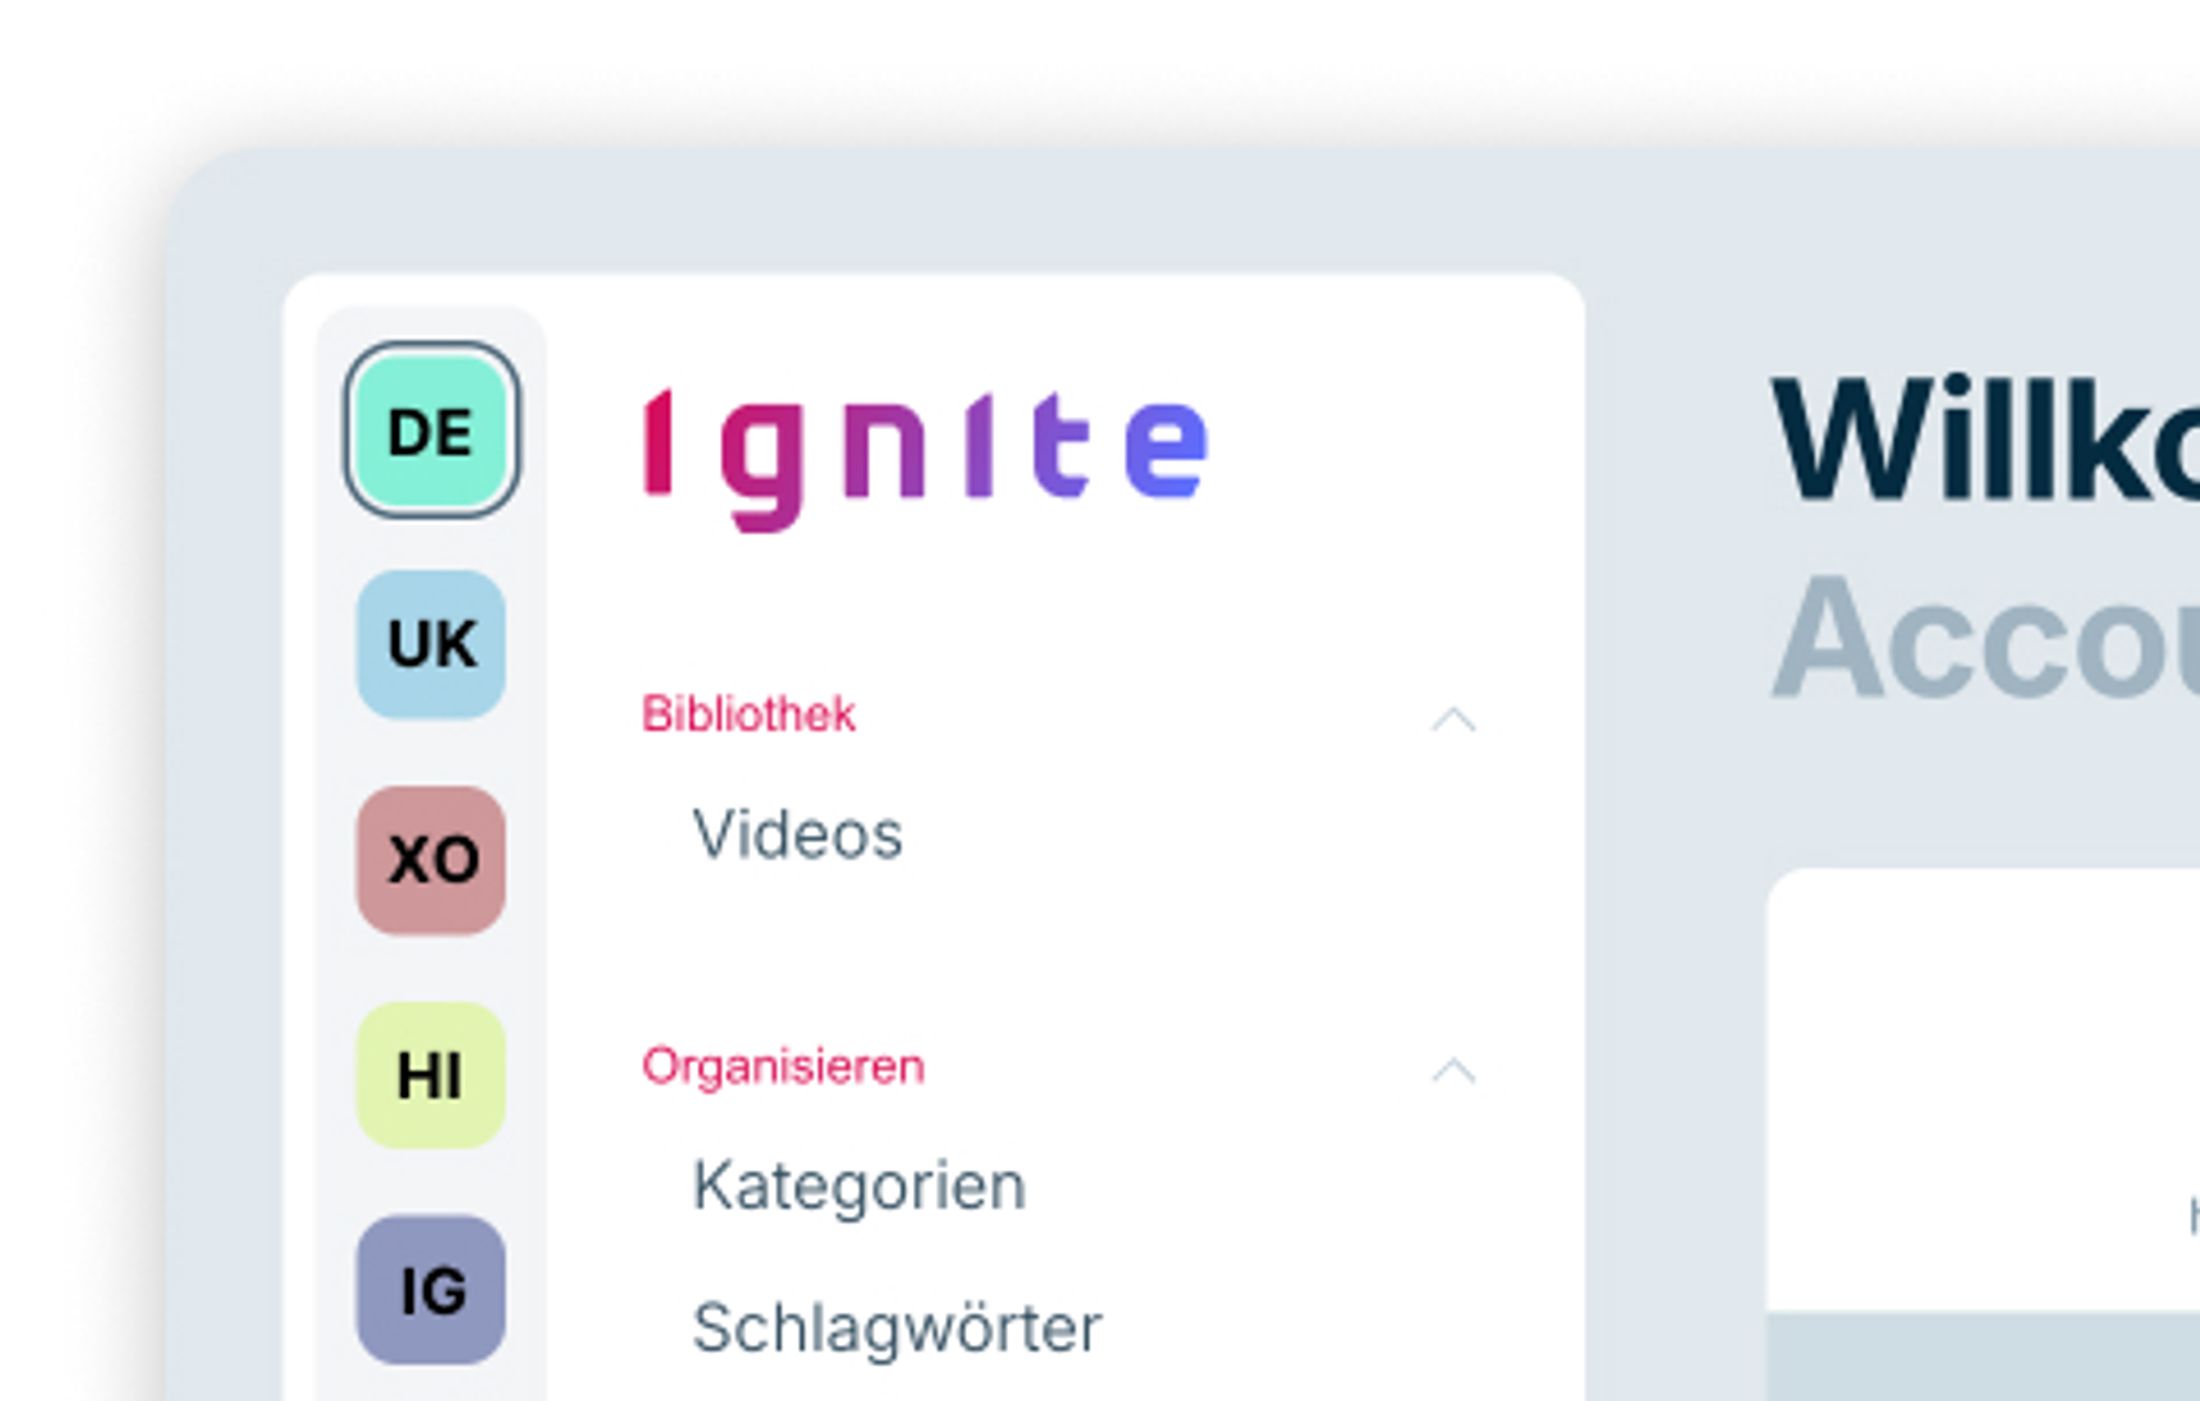Click the Ignite logo
Image resolution: width=2200 pixels, height=1401 pixels.
pyautogui.click(x=925, y=456)
